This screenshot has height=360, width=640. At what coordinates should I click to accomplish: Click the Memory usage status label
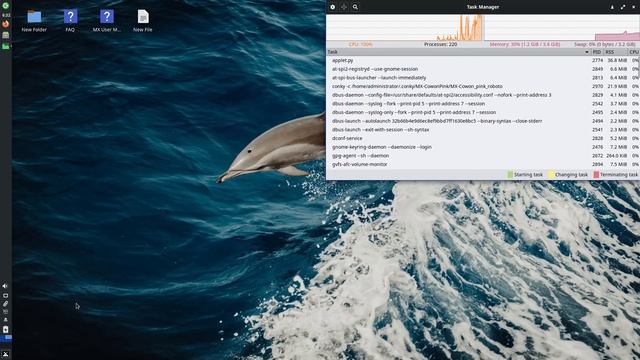coord(524,44)
